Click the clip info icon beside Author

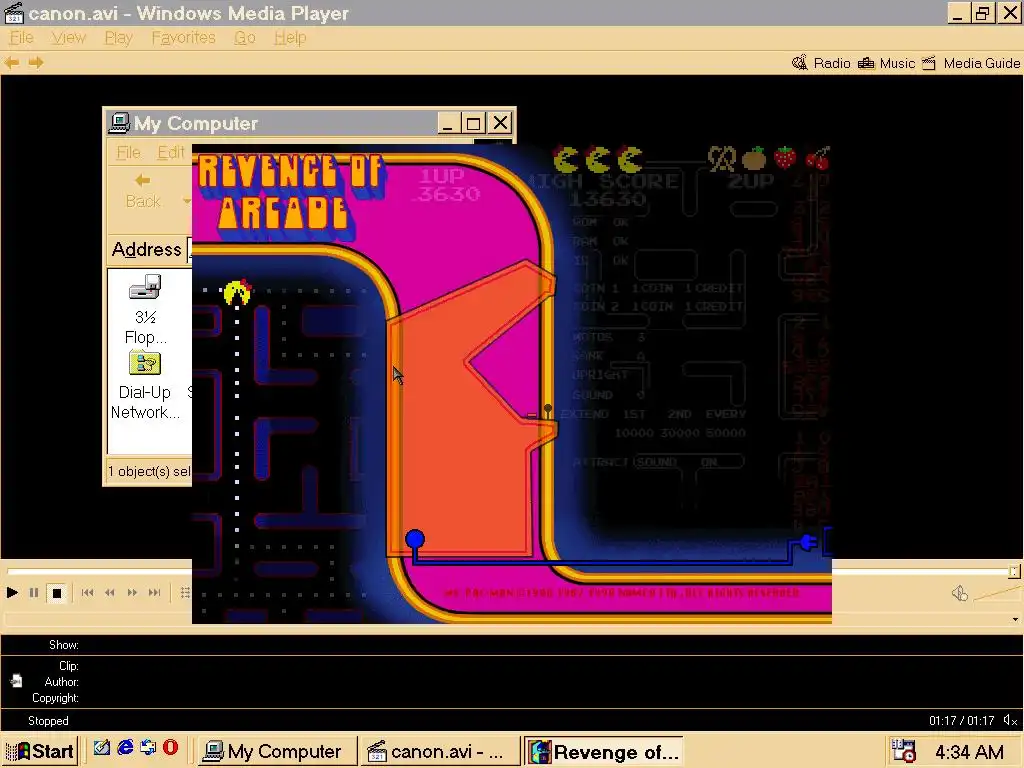[16, 681]
